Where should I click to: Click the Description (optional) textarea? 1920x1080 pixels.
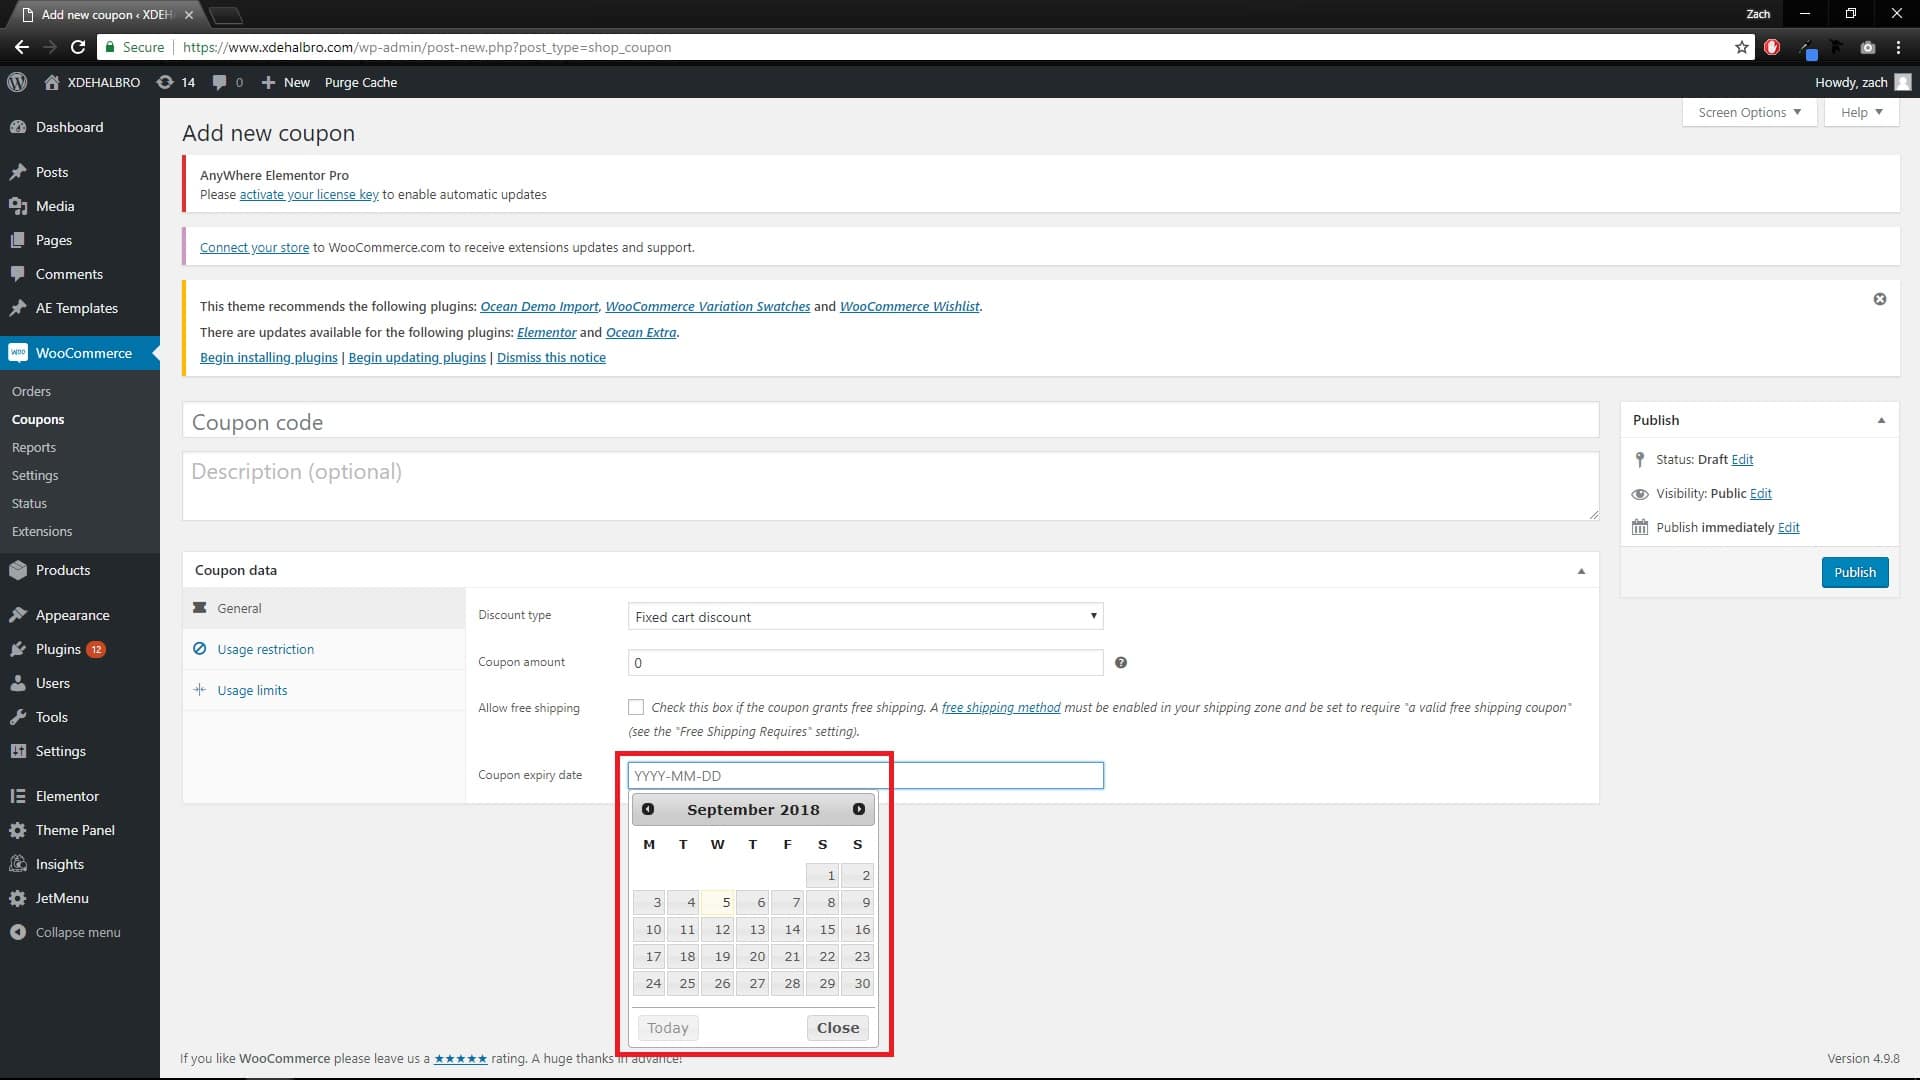click(890, 486)
